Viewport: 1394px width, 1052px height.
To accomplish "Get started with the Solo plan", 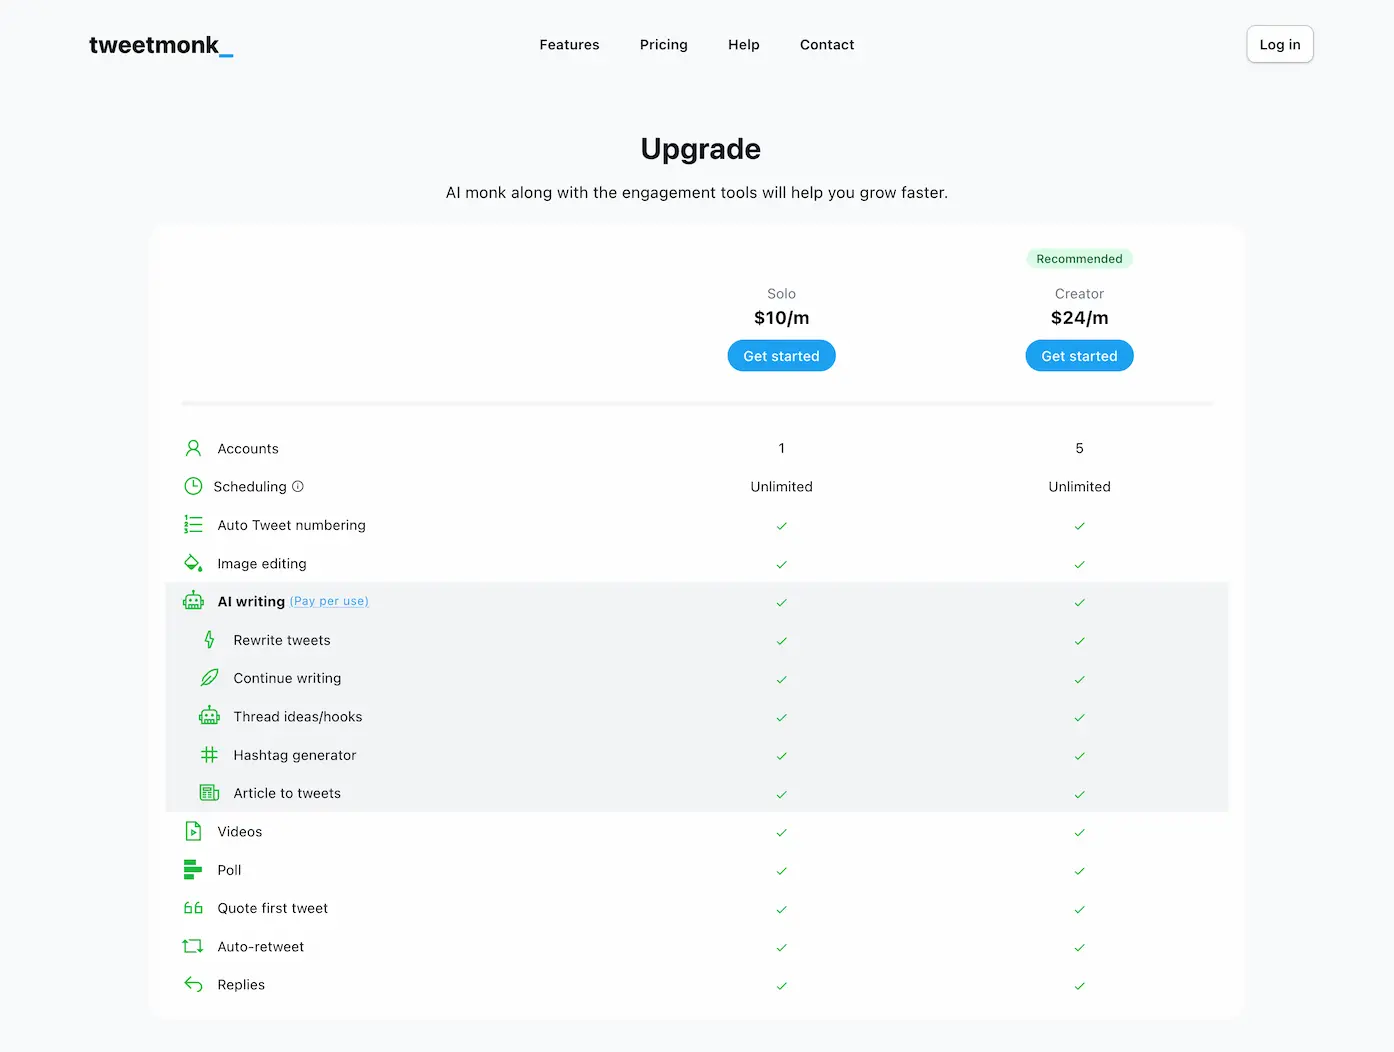I will click(x=781, y=356).
